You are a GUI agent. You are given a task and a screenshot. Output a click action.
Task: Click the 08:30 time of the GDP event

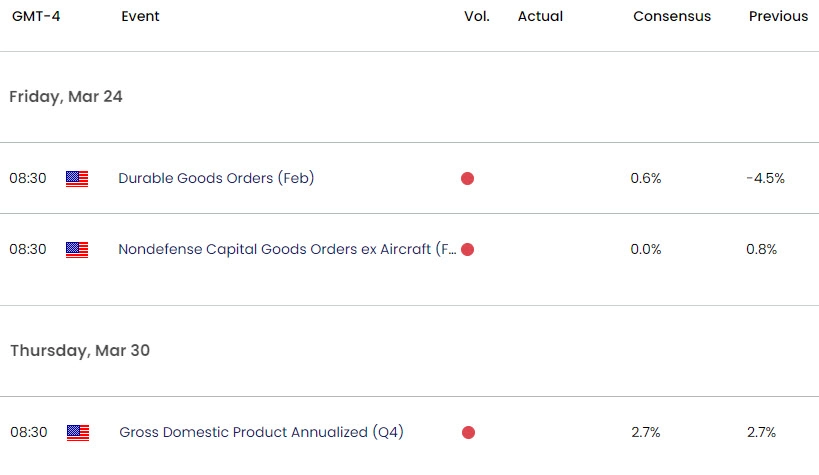[x=29, y=433]
